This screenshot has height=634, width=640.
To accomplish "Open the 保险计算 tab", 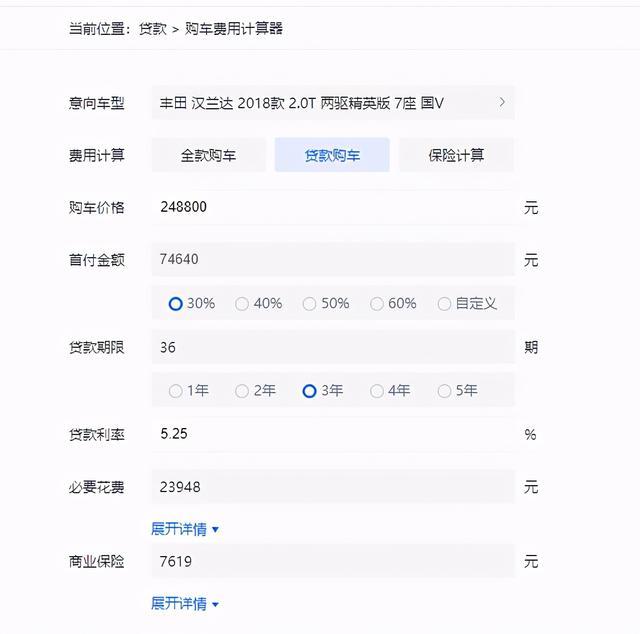I will pos(456,155).
